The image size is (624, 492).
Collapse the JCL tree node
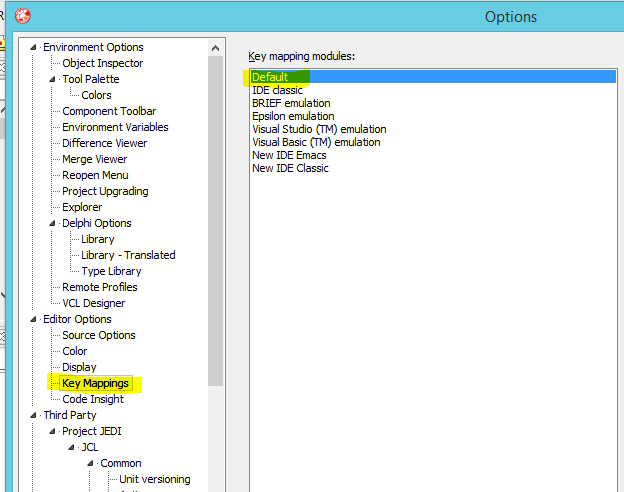coord(71,447)
